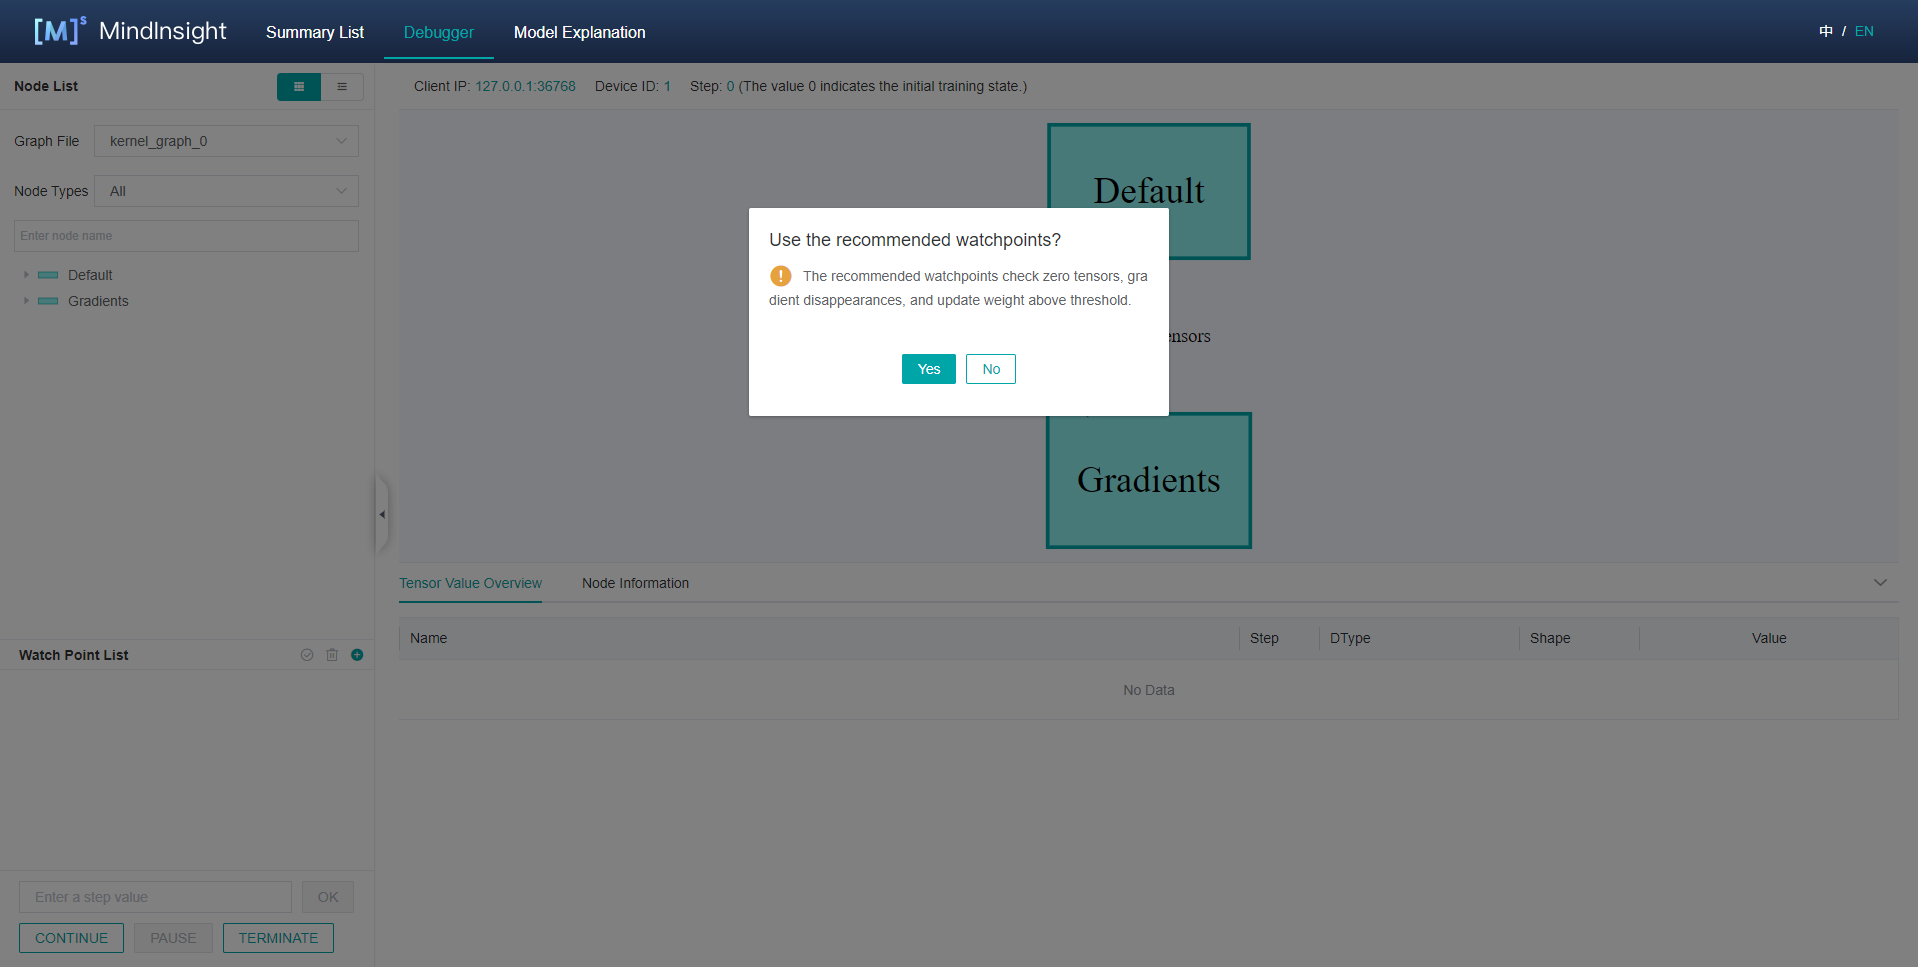Open the Graph File dropdown
The height and width of the screenshot is (967, 1918).
click(226, 141)
